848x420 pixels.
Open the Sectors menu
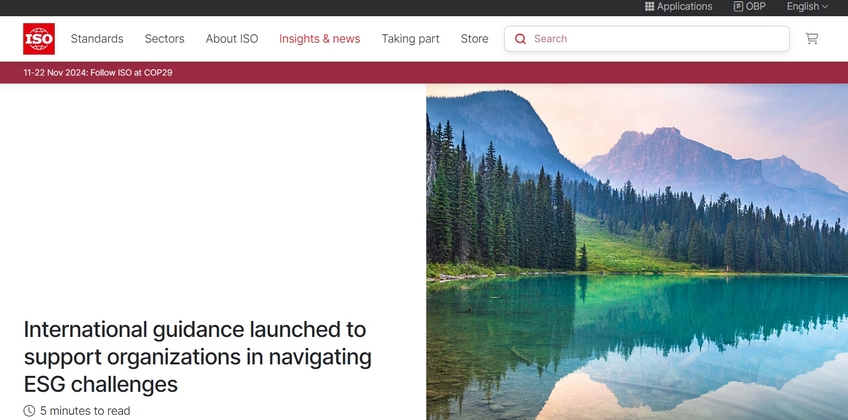pyautogui.click(x=165, y=39)
